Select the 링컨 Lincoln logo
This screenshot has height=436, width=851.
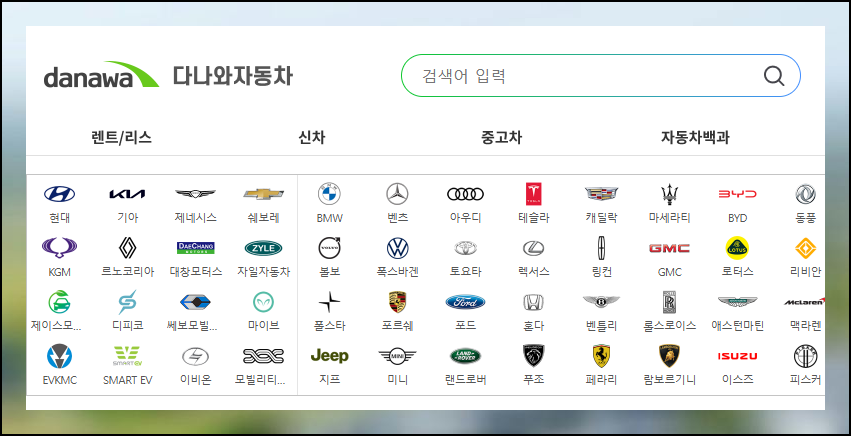601,248
